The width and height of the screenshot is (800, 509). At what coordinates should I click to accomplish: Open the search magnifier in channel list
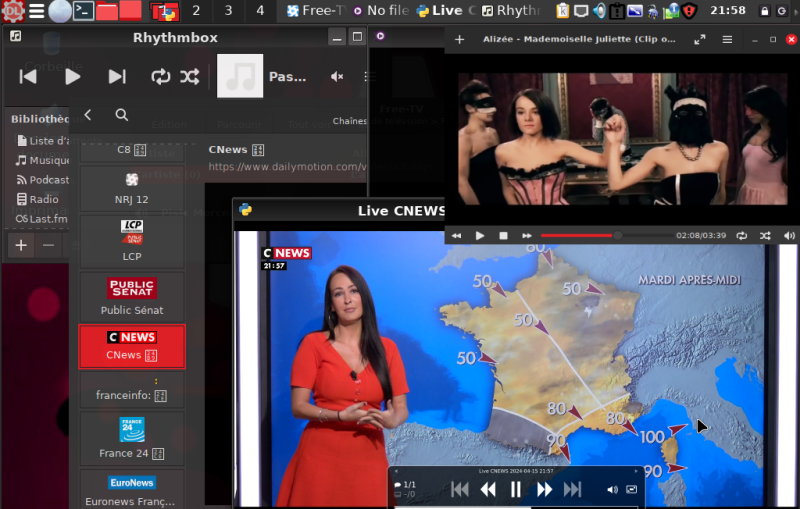coord(121,115)
